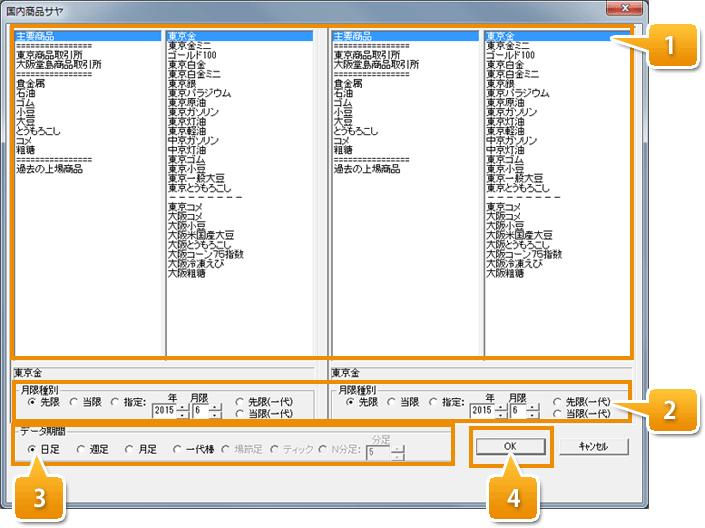Select 当限 radio in left 月限種別 group
Viewport: 705px width, 528px height.
point(74,402)
